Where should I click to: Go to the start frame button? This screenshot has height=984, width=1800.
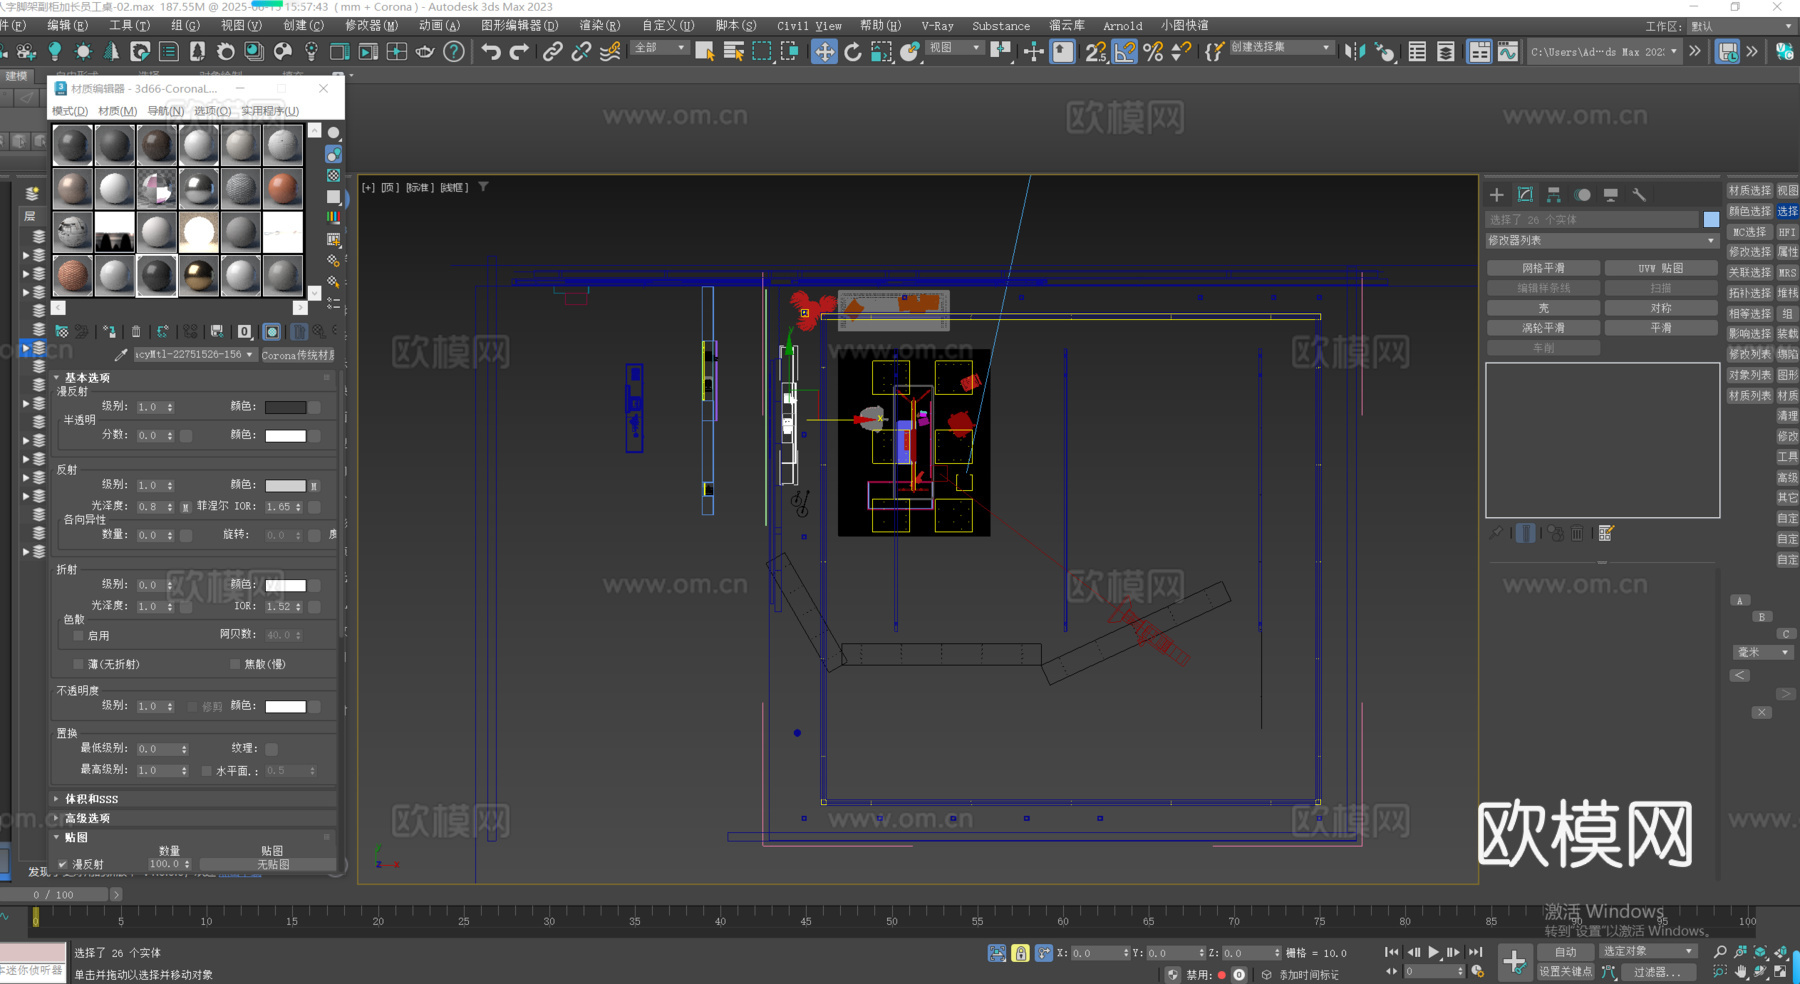point(1391,952)
